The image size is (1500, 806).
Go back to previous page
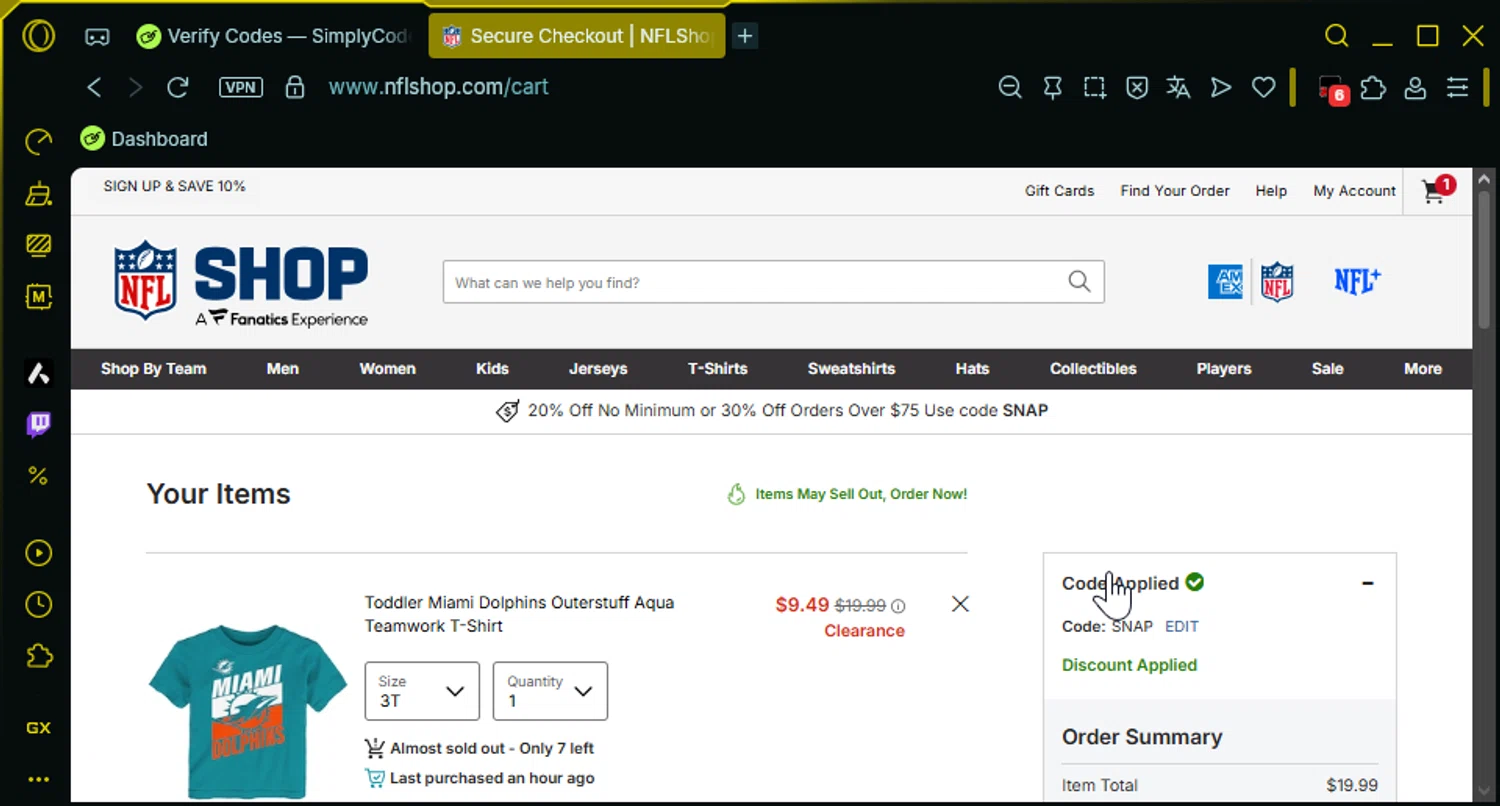click(x=95, y=87)
